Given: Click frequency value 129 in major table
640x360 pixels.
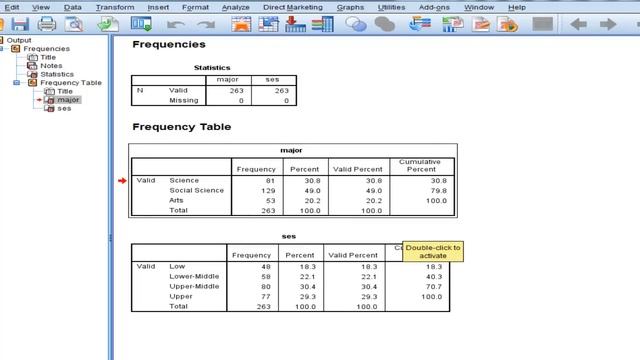Looking at the screenshot, I should tap(268, 191).
